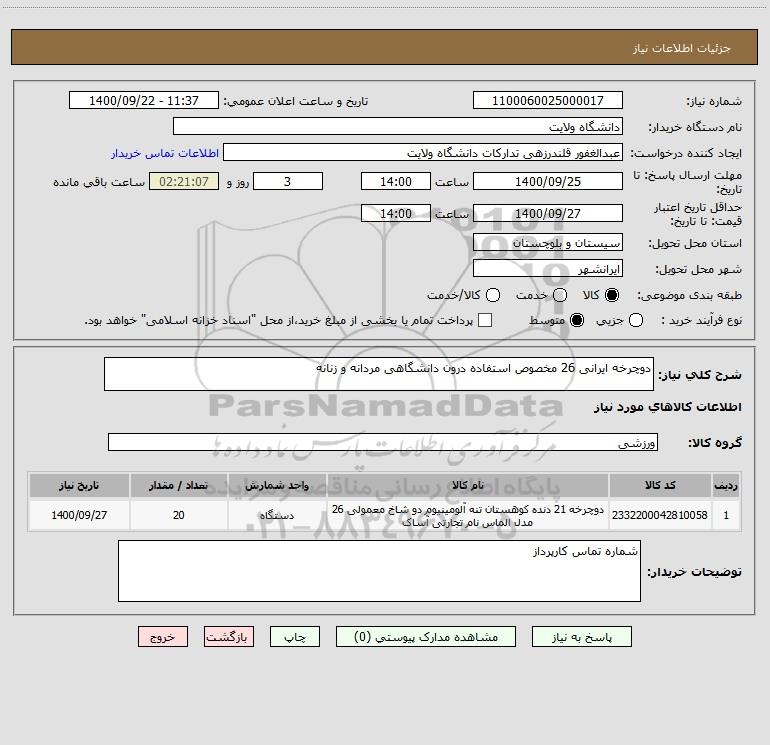The width and height of the screenshot is (770, 745).
Task: Click the تاریخ نیاز column header
Action: click(x=79, y=485)
